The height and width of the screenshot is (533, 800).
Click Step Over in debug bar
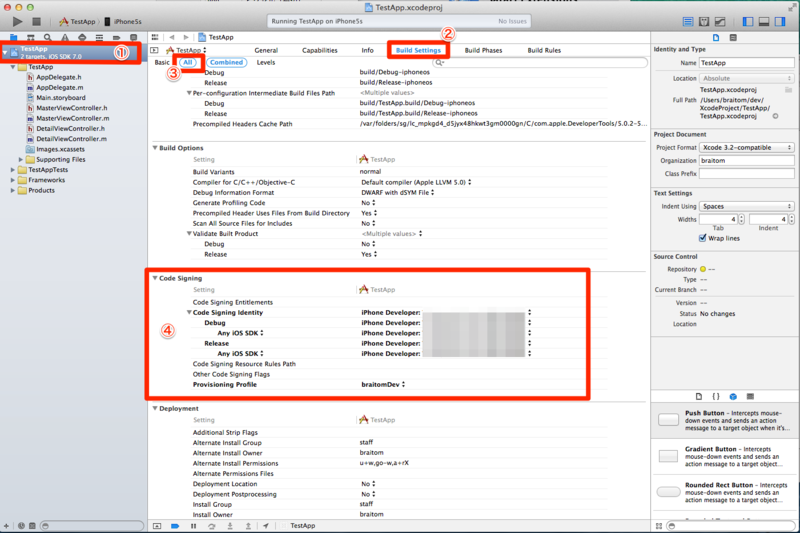(212, 526)
